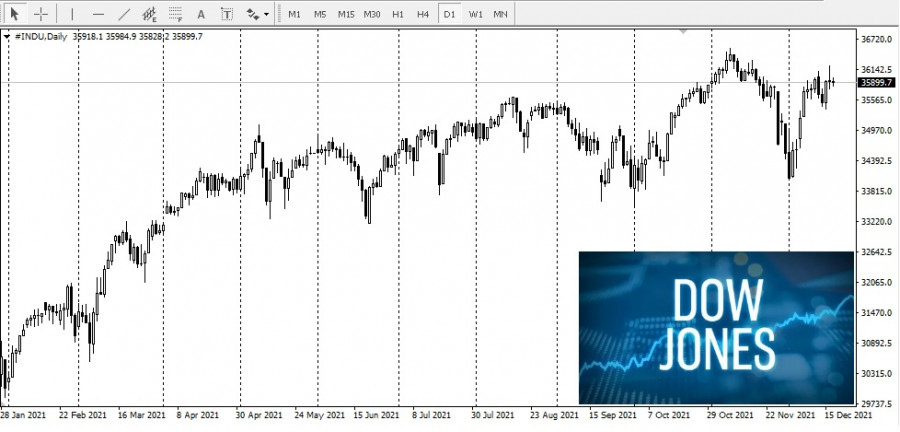The width and height of the screenshot is (900, 432).
Task: Switch chart to M15 timeframe
Action: [346, 14]
